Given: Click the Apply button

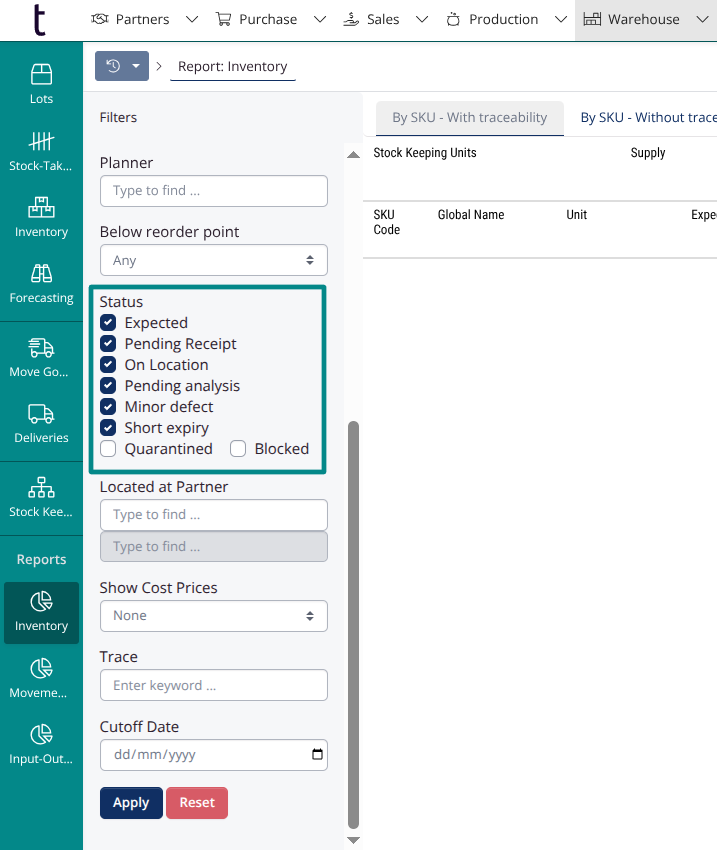Looking at the screenshot, I should coord(131,803).
